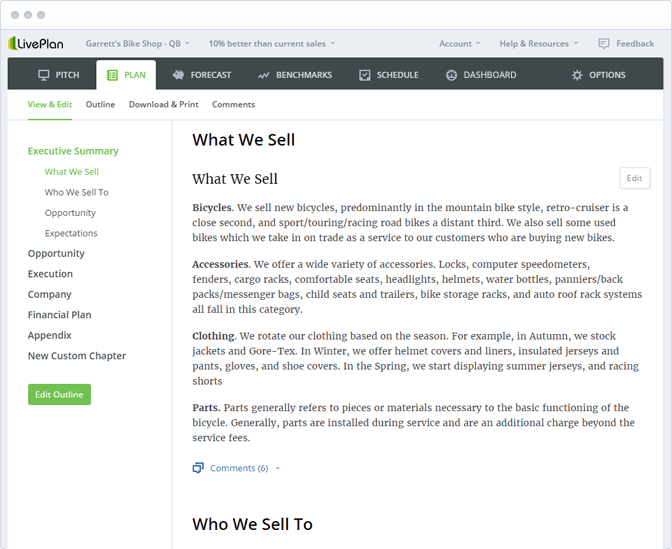Switch to the Outline sub-tab
Image resolution: width=672 pixels, height=549 pixels.
tap(100, 104)
